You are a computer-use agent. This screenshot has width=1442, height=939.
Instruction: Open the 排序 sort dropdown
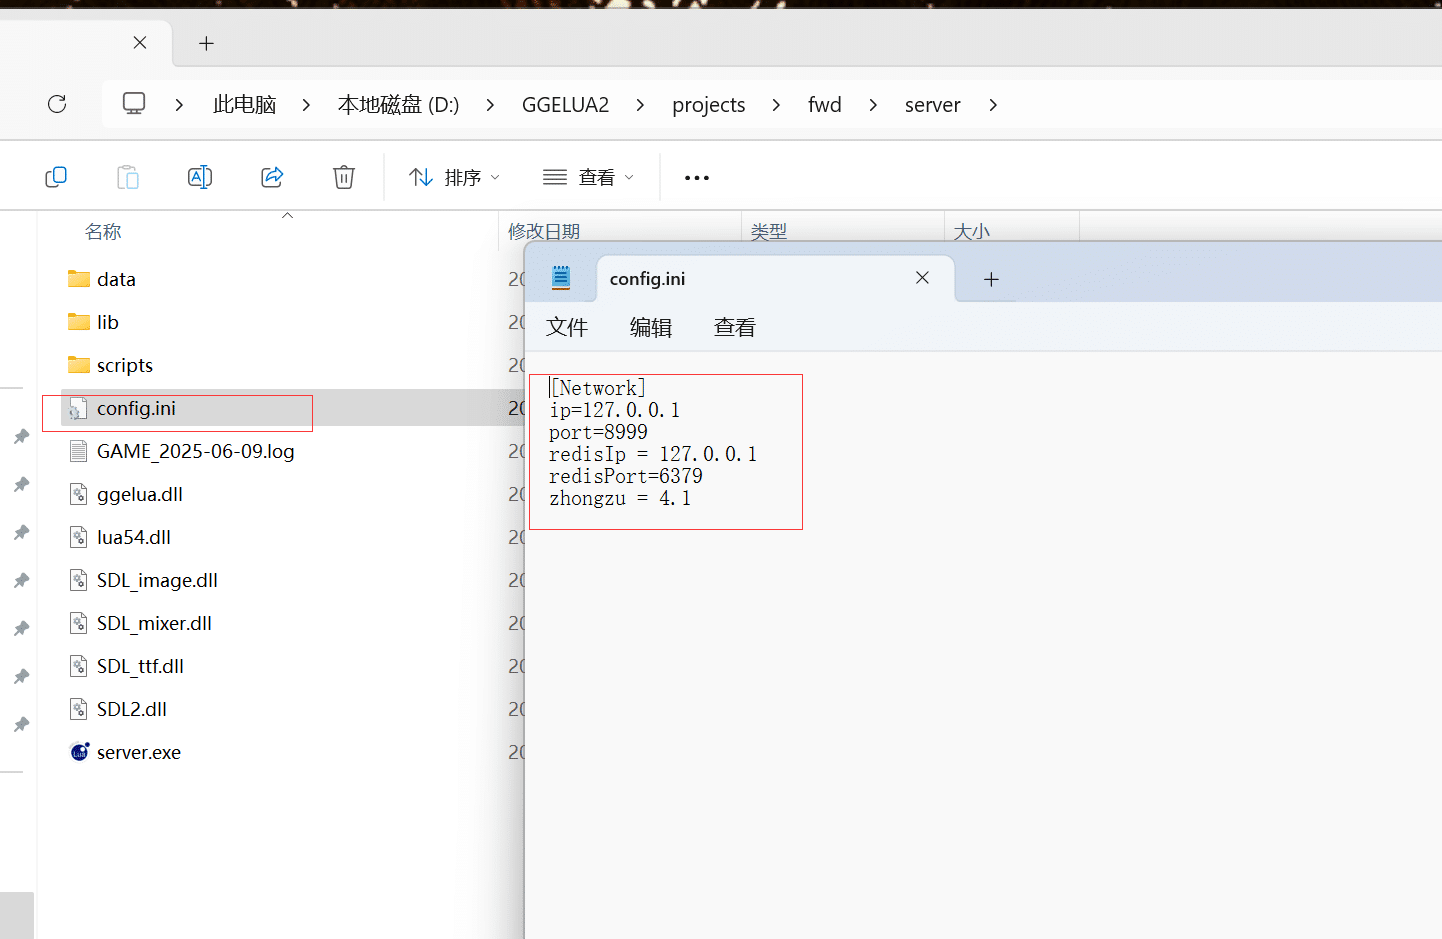(454, 177)
